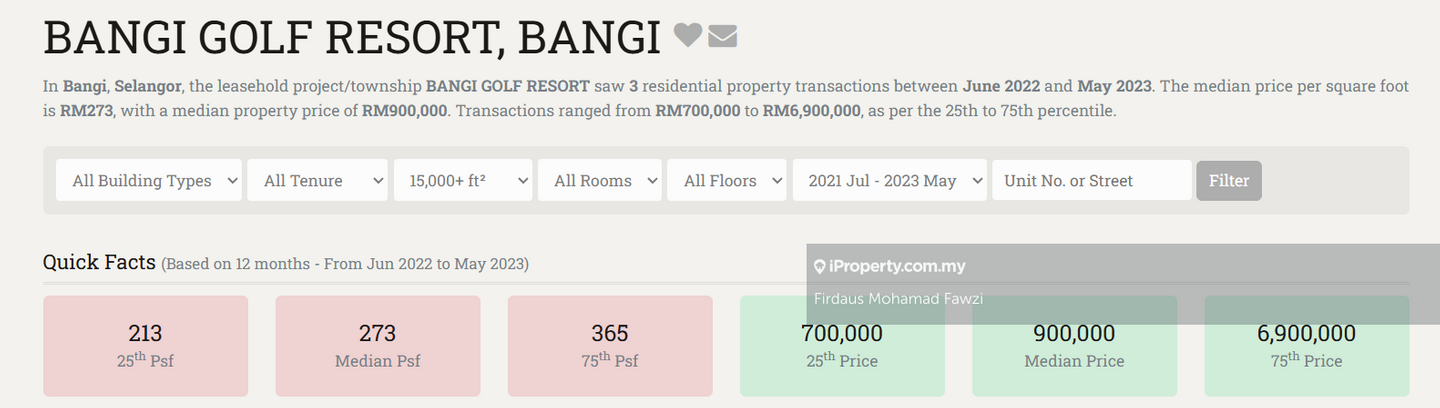Click the Quick Facts section heading

click(x=99, y=263)
